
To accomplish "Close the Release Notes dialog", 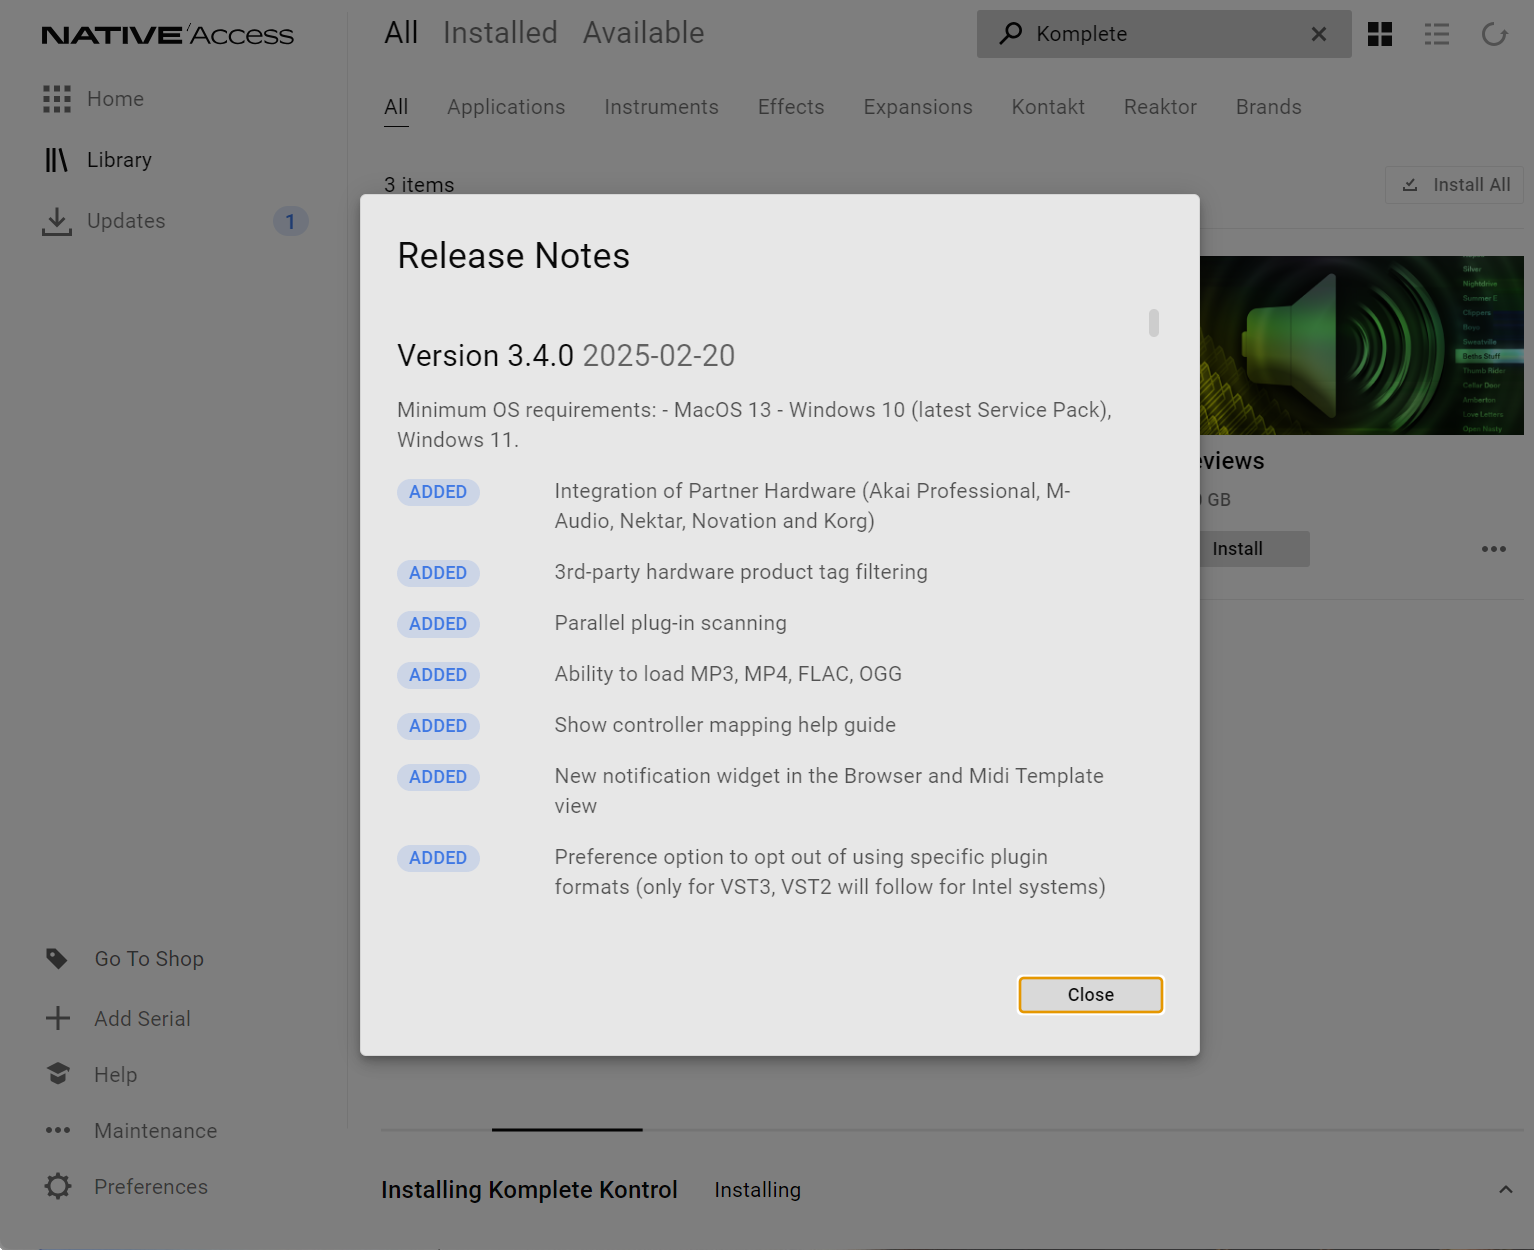I will click(1091, 995).
